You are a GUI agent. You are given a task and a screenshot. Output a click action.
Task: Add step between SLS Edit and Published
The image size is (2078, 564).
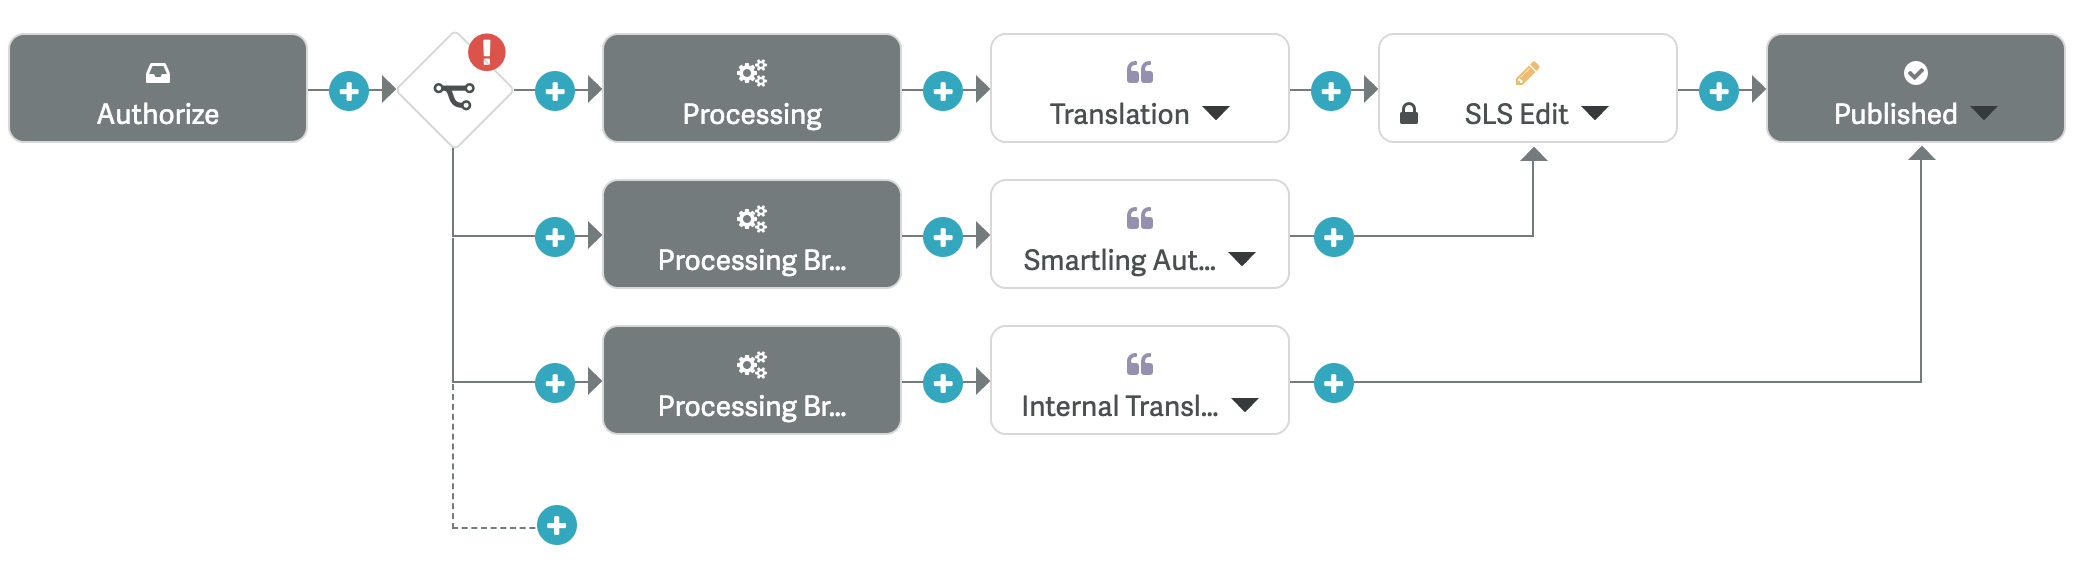pyautogui.click(x=1719, y=92)
